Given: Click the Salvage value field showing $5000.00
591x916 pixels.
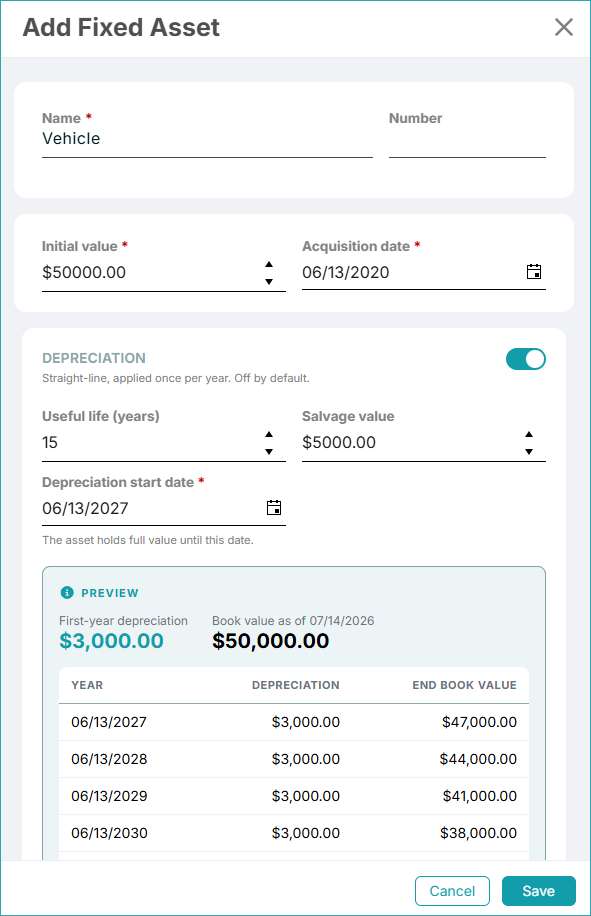Looking at the screenshot, I should click(x=411, y=443).
